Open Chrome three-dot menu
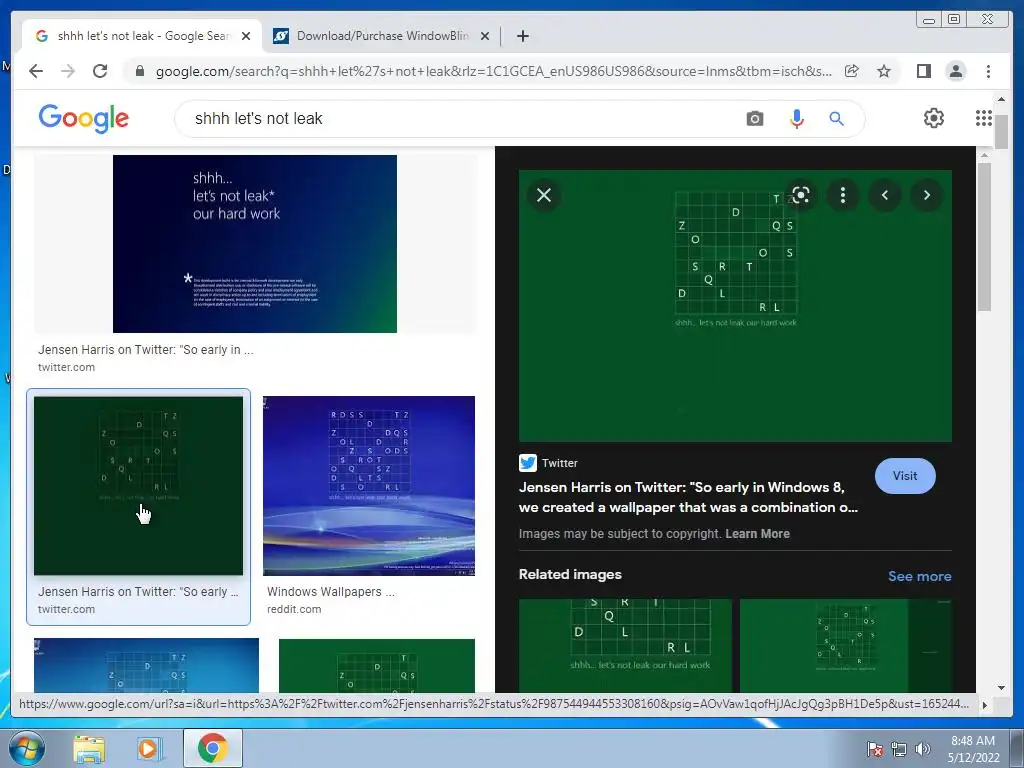 coord(988,71)
